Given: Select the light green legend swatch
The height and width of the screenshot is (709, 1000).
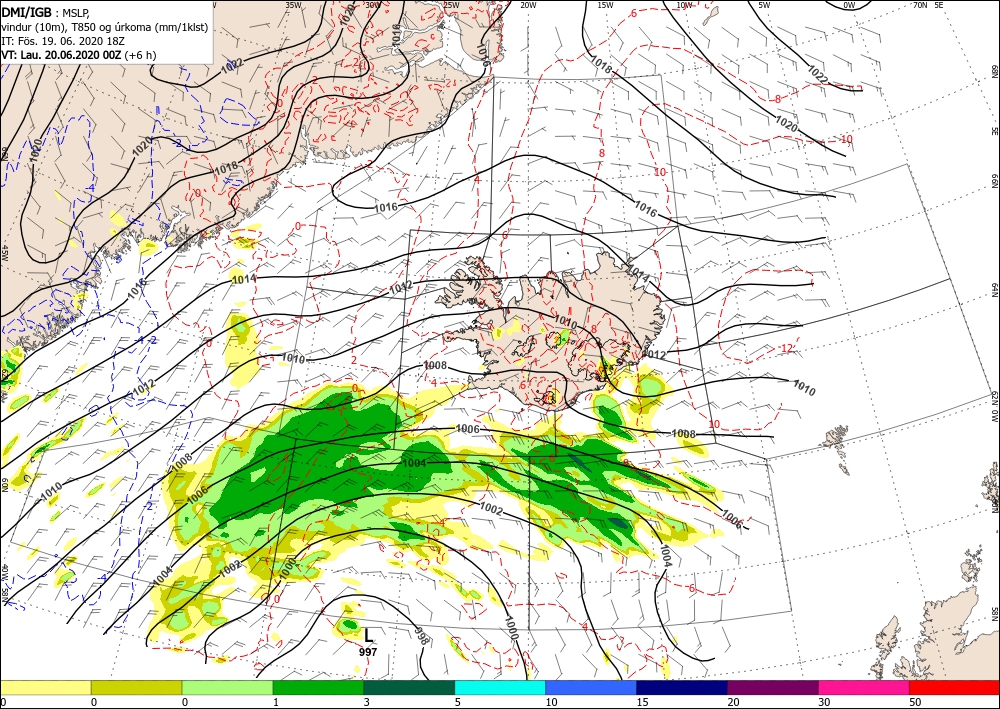Looking at the screenshot, I should pyautogui.click(x=227, y=687).
